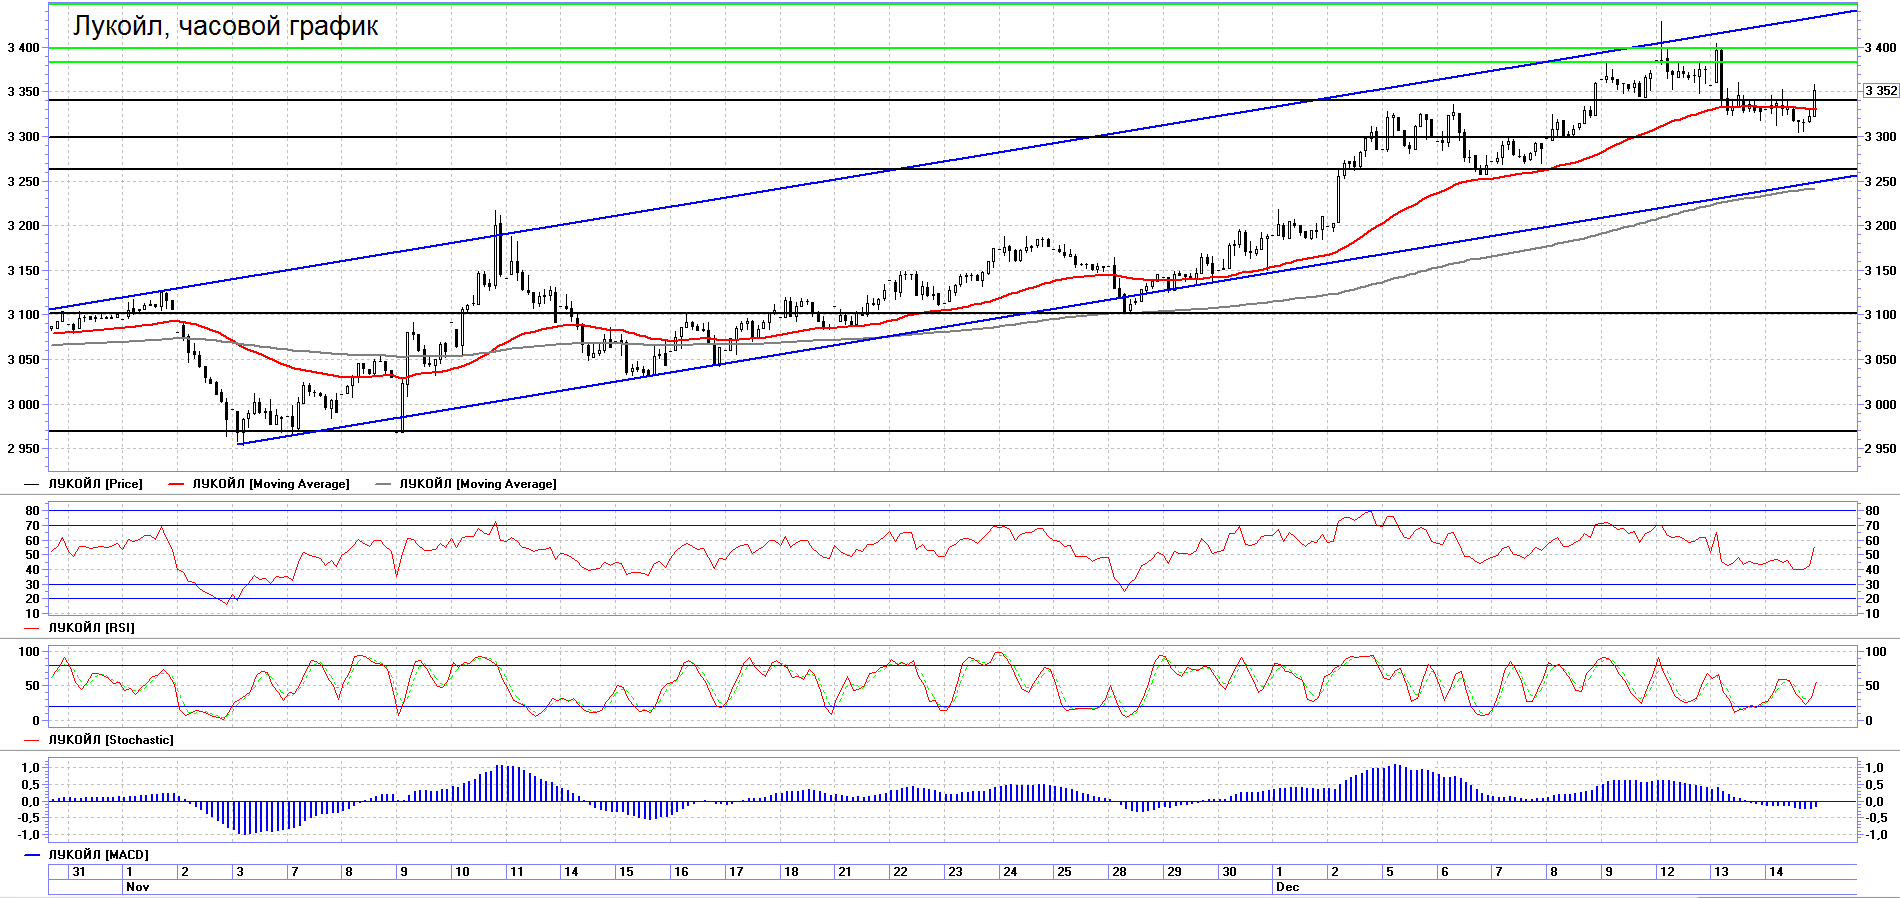The image size is (1900, 898).
Task: Click '3 050' on the left price axis
Action: 23,360
